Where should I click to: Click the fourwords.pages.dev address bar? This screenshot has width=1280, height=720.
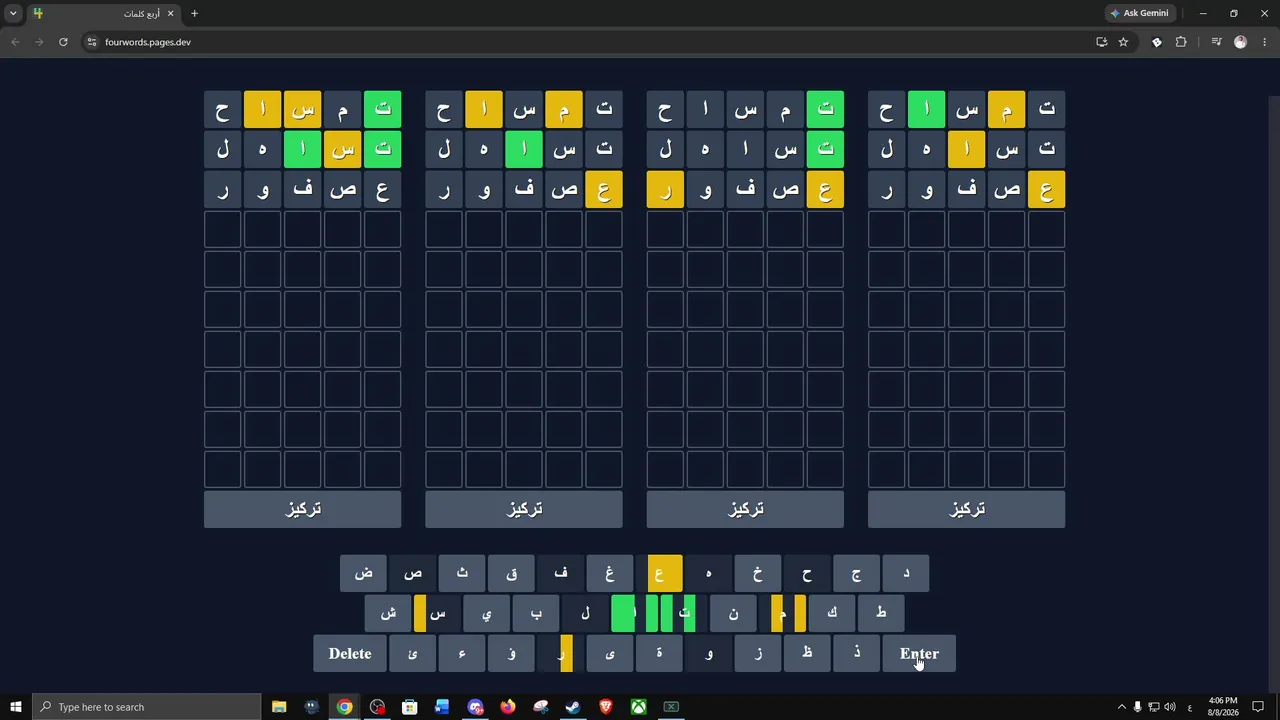(x=590, y=42)
